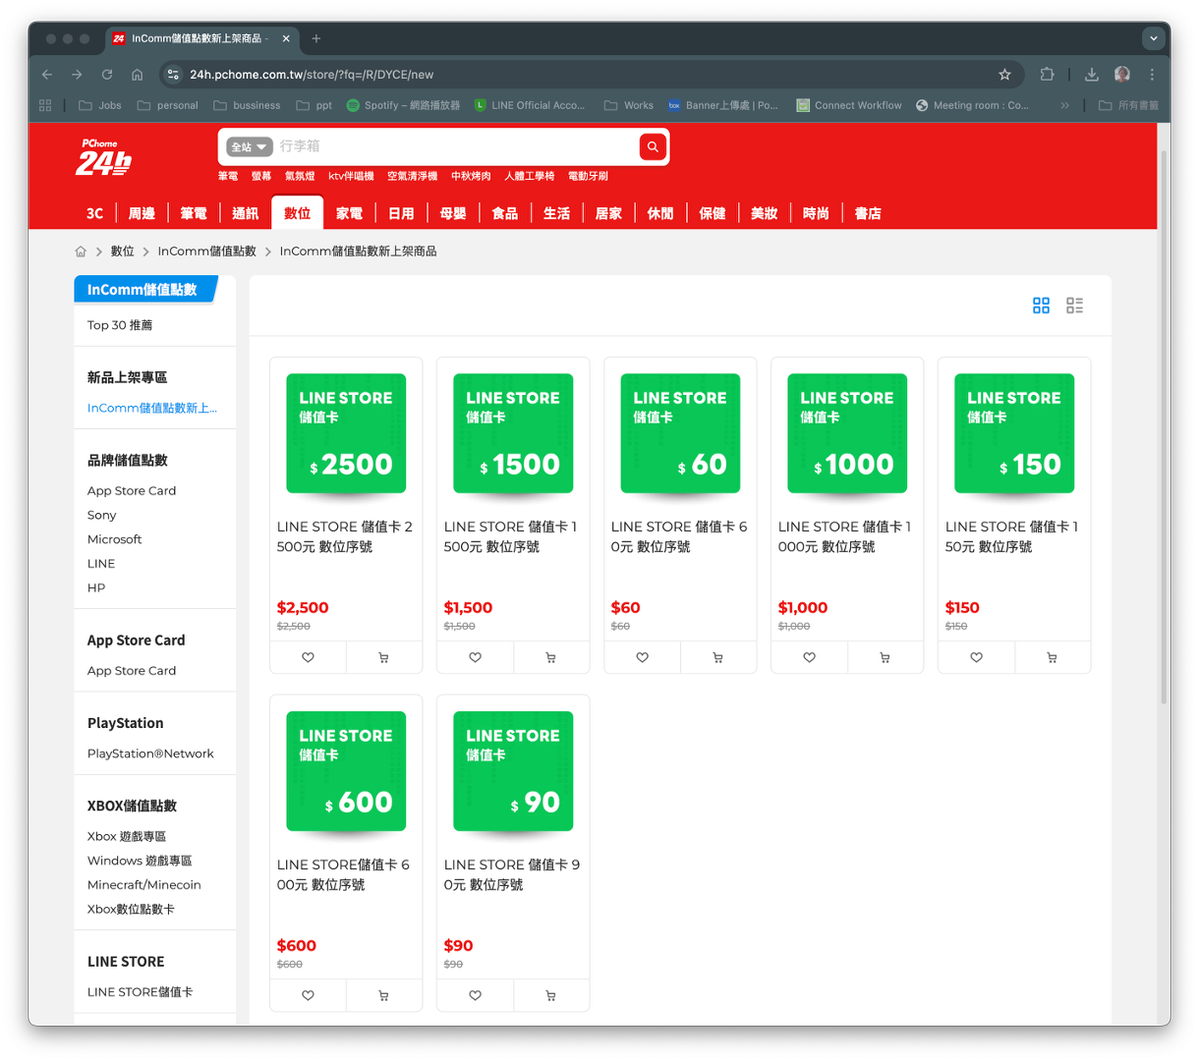Open Sony in brand sidebar list
1199x1061 pixels.
pos(102,515)
